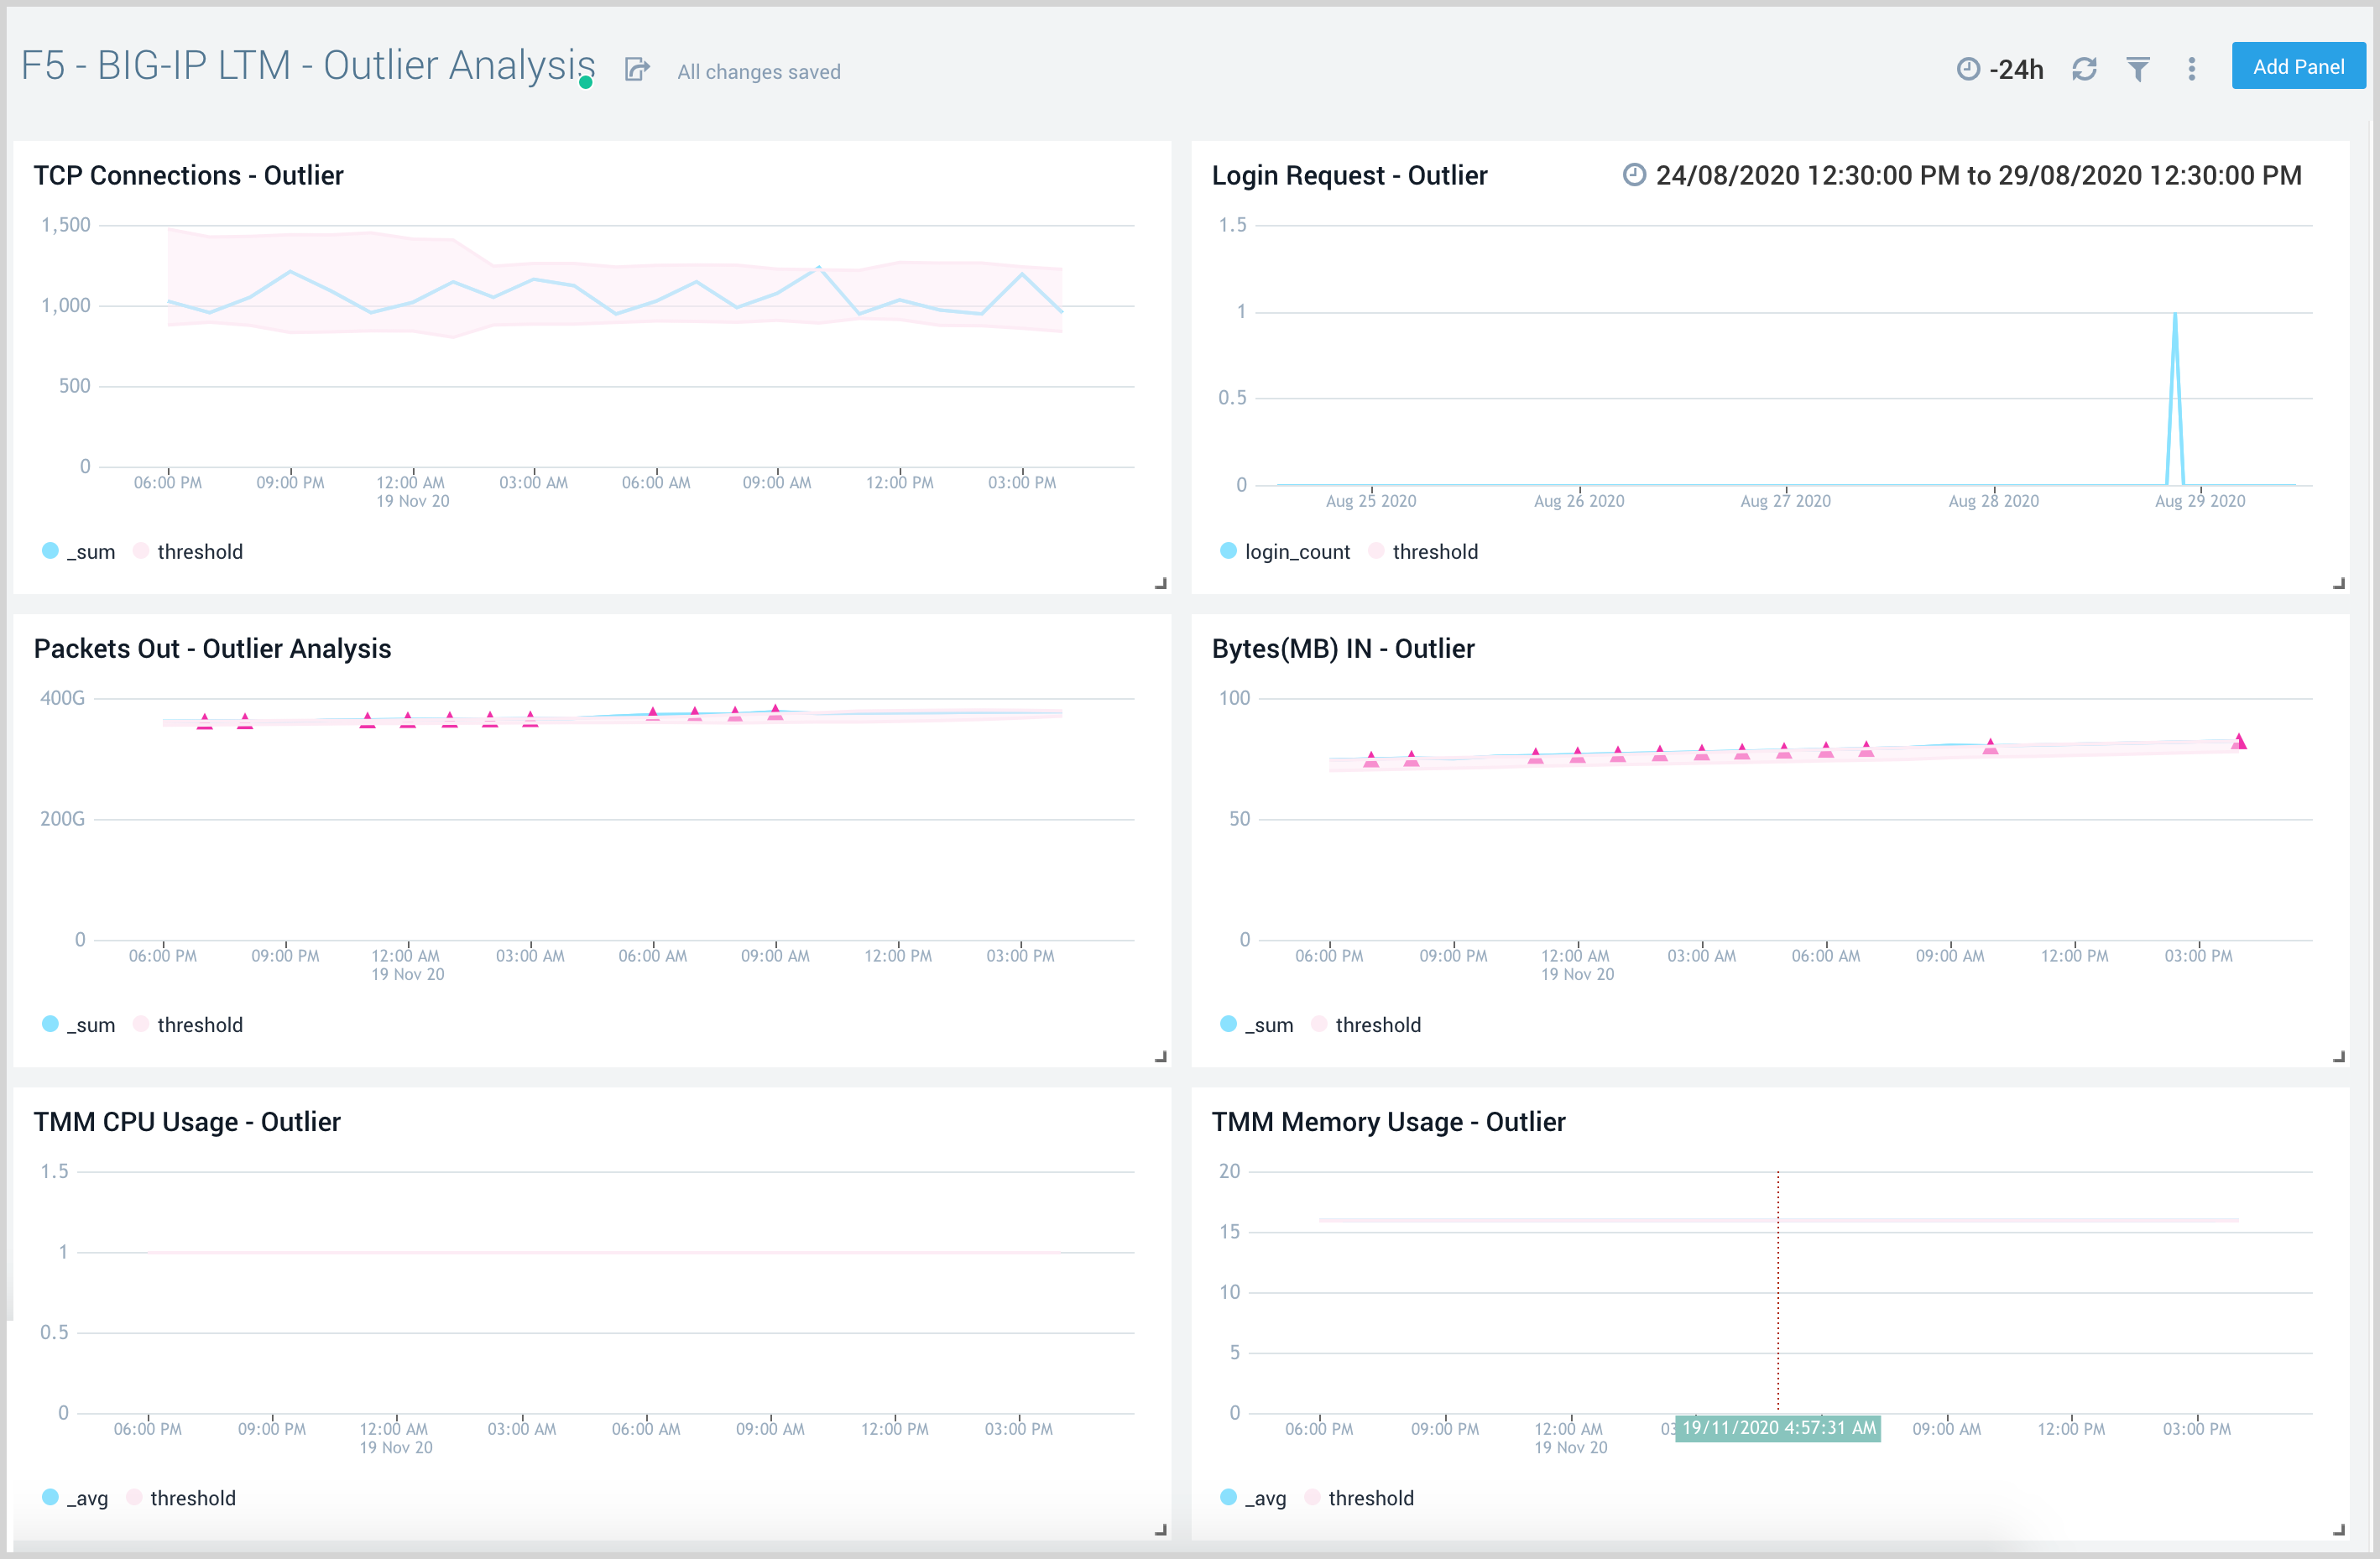Click the green saved-status dot near title
This screenshot has width=2380, height=1559.
pyautogui.click(x=586, y=82)
